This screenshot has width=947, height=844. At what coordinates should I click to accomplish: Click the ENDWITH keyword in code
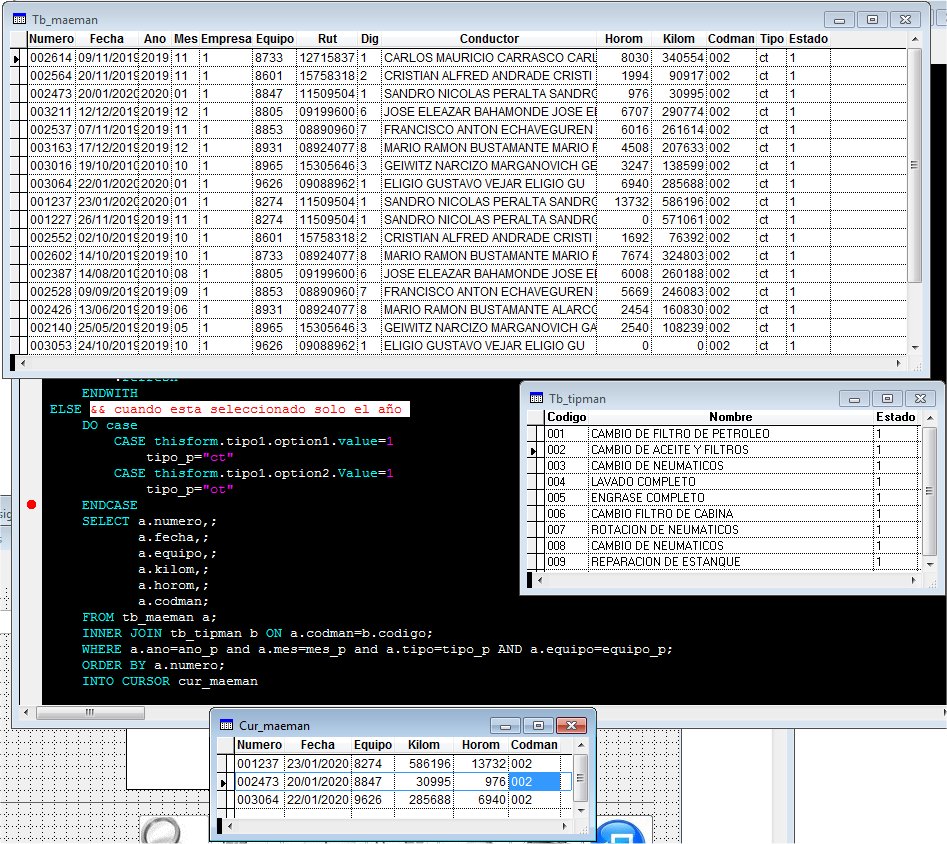coord(110,393)
